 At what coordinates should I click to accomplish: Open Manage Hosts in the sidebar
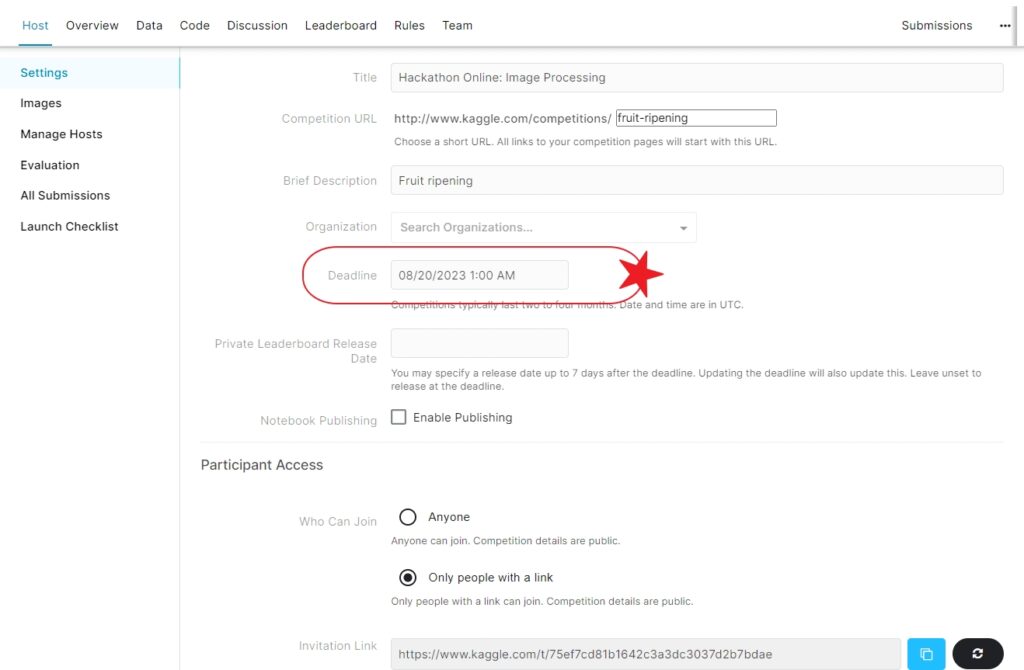pyautogui.click(x=61, y=134)
